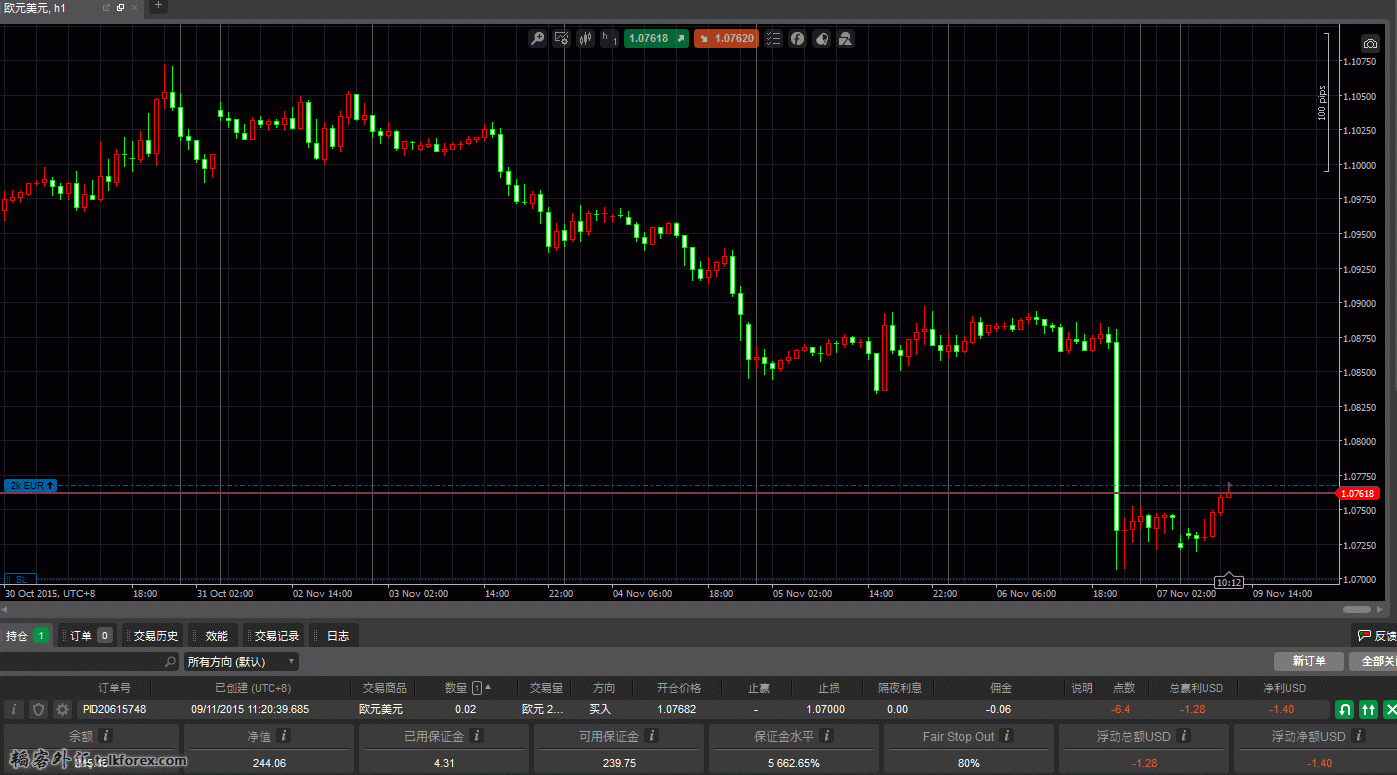Image resolution: width=1397 pixels, height=775 pixels.
Task: Click the 已创建 (UTC+8) column header
Action: (x=252, y=688)
